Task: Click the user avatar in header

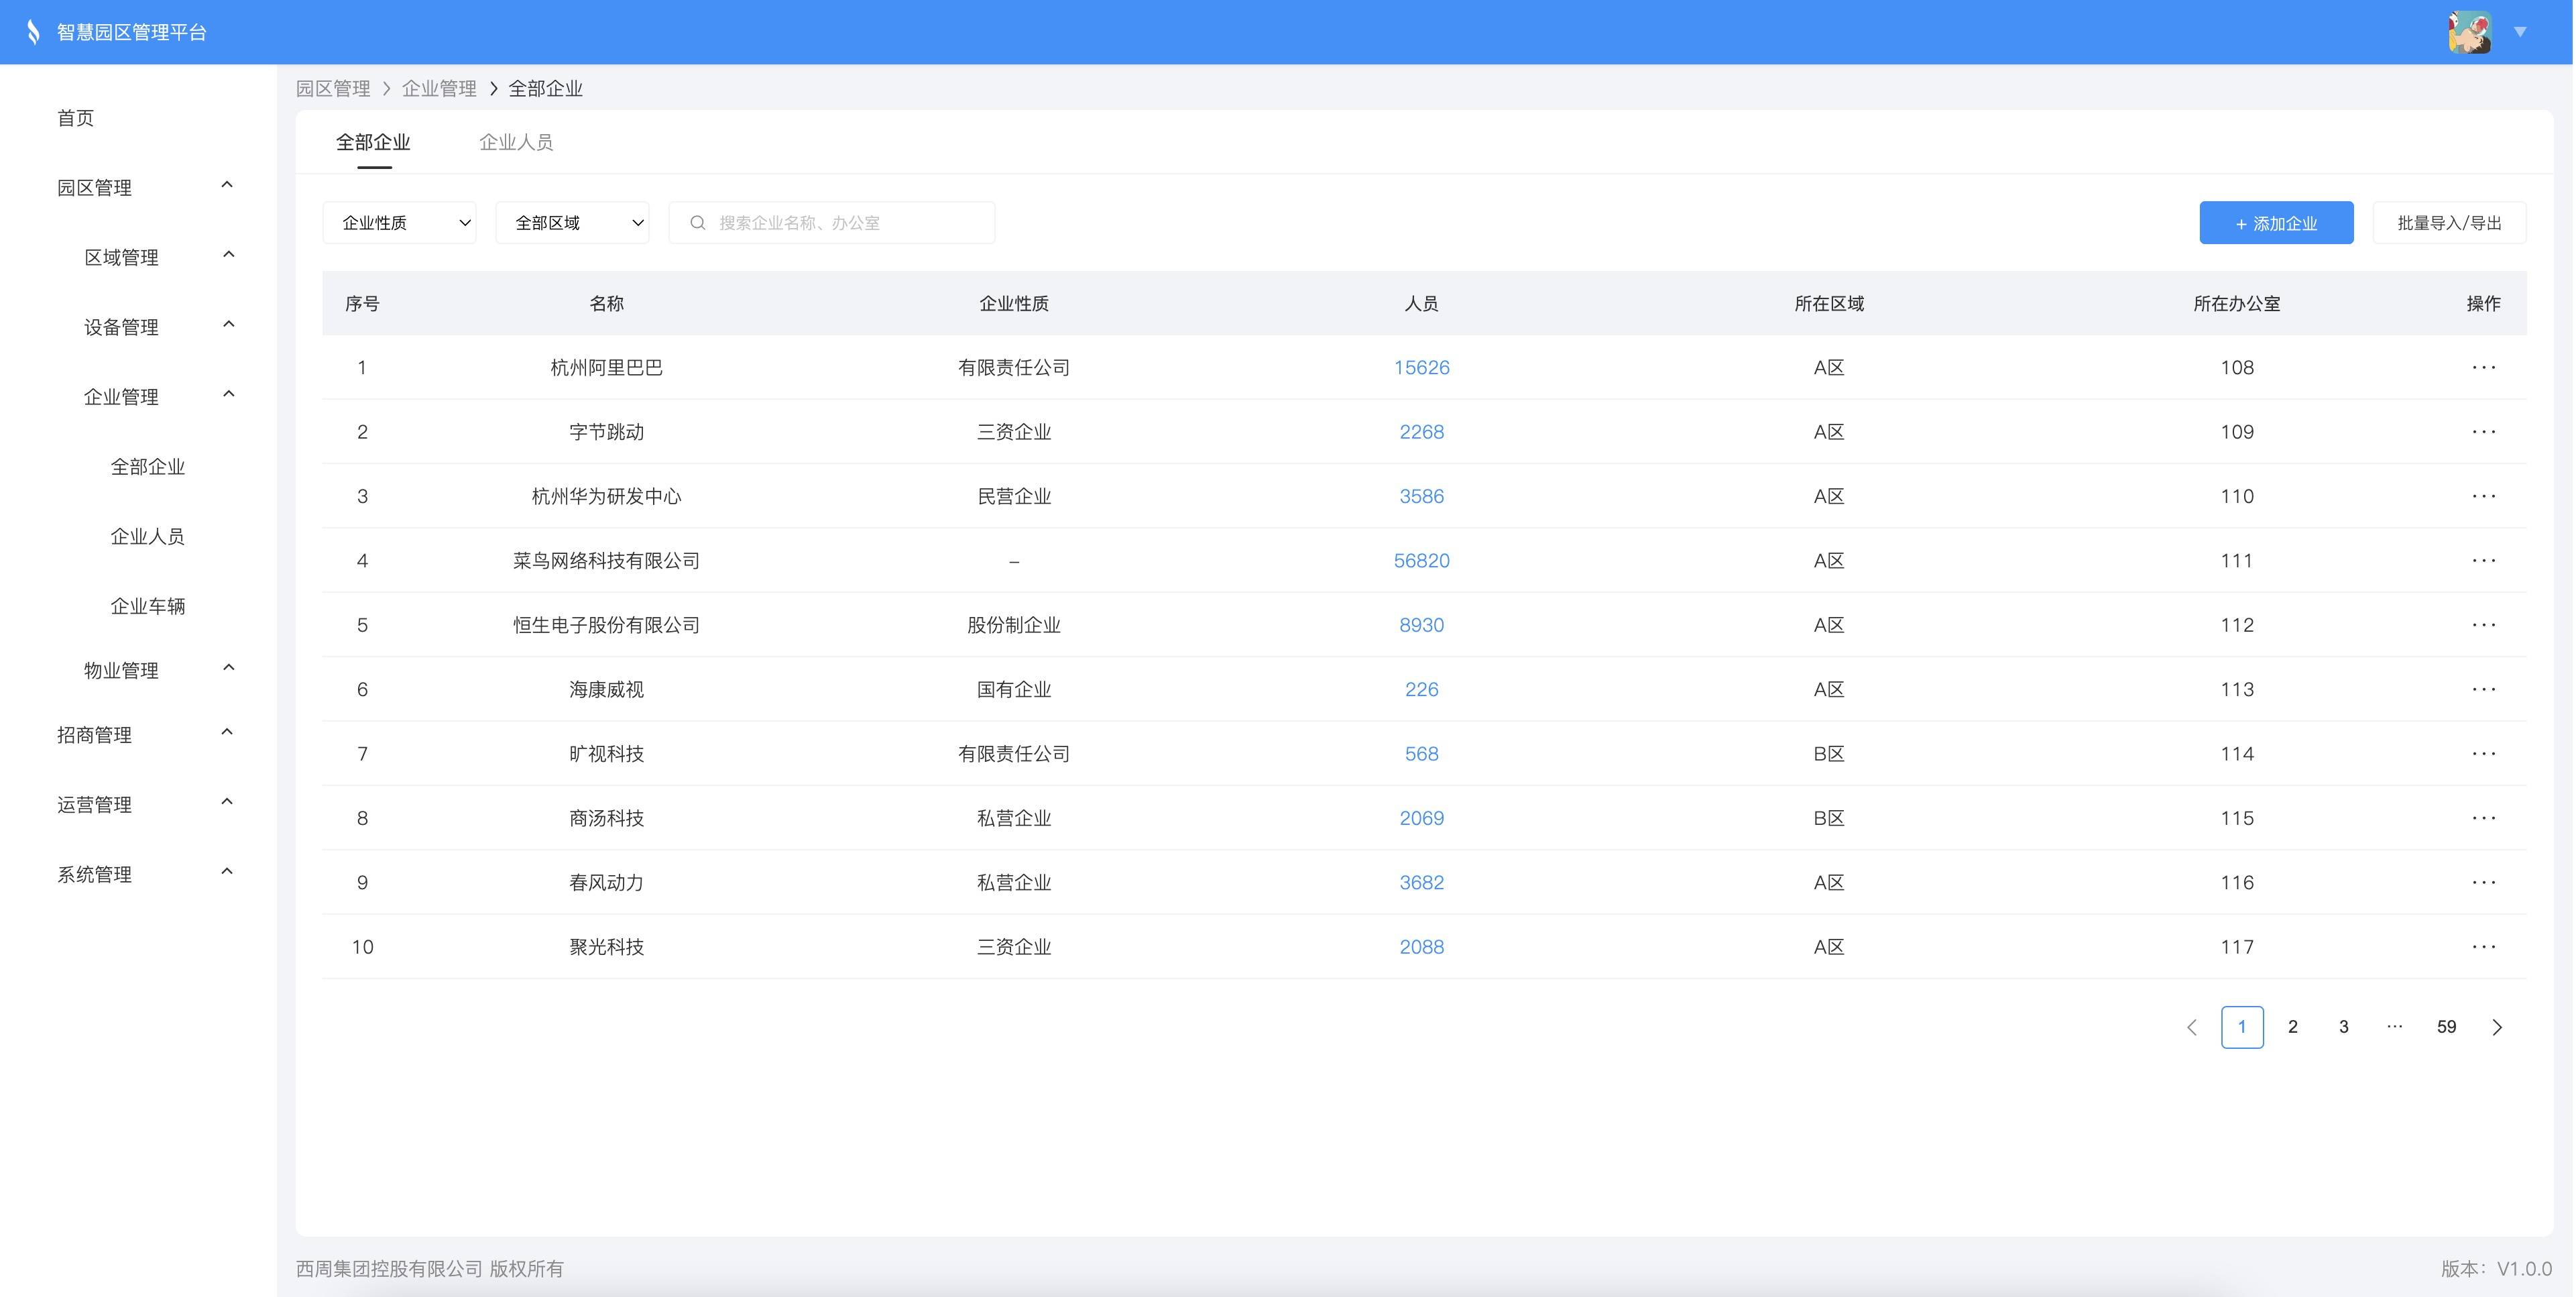Action: click(2469, 32)
